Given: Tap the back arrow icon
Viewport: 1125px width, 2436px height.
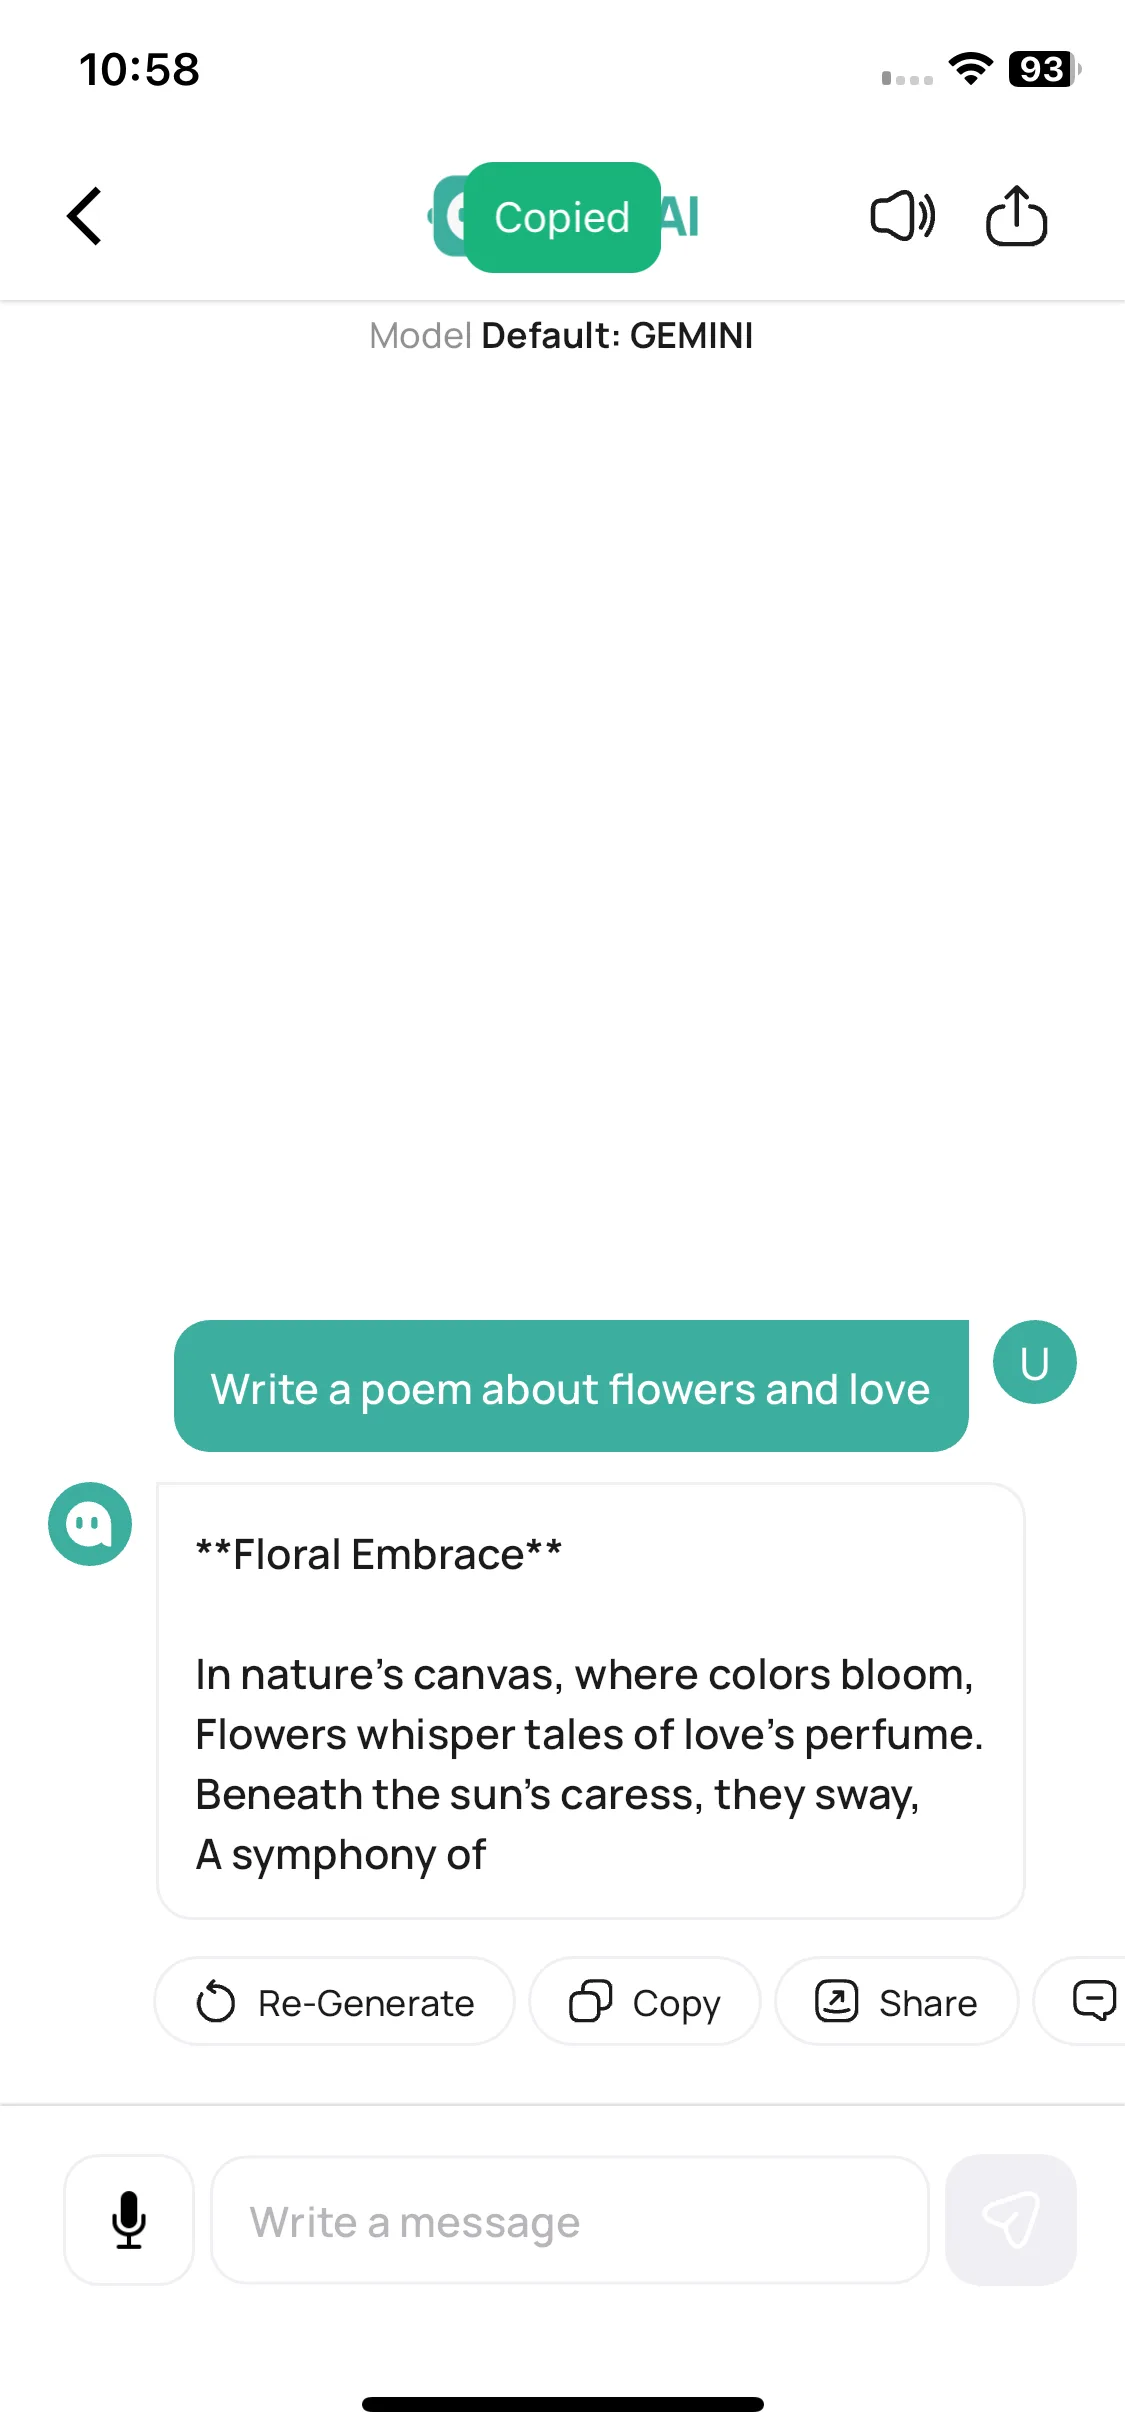Looking at the screenshot, I should click(x=85, y=216).
